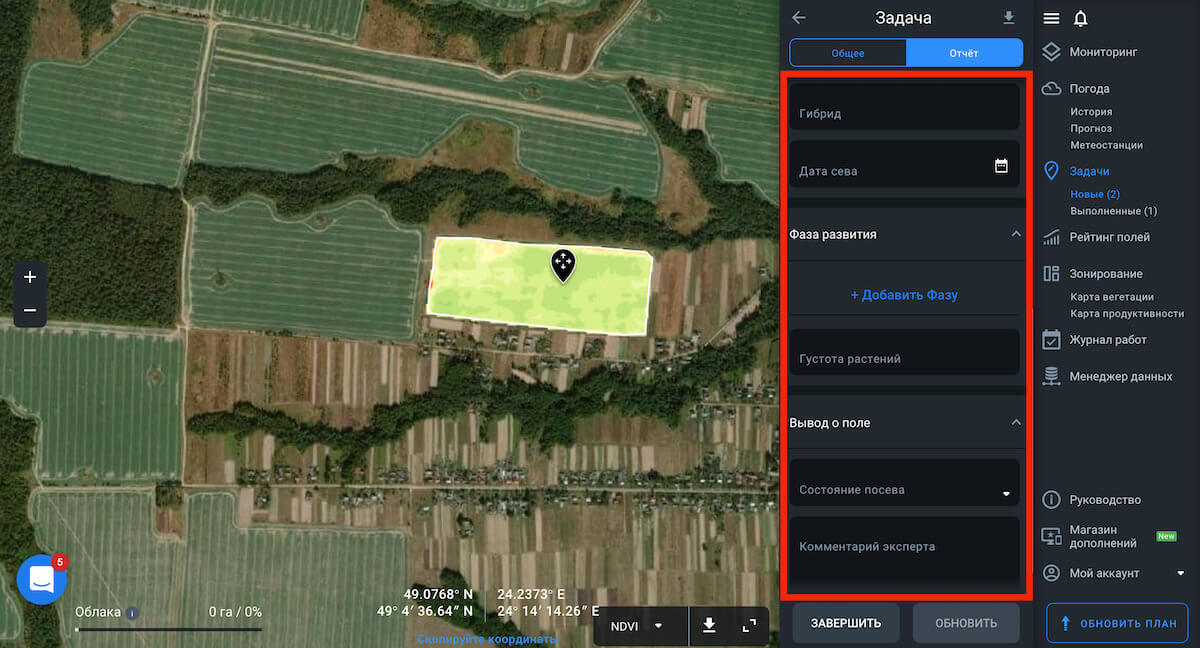The height and width of the screenshot is (648, 1200).
Task: Open the Состояние посева dropdown
Action: [1006, 493]
